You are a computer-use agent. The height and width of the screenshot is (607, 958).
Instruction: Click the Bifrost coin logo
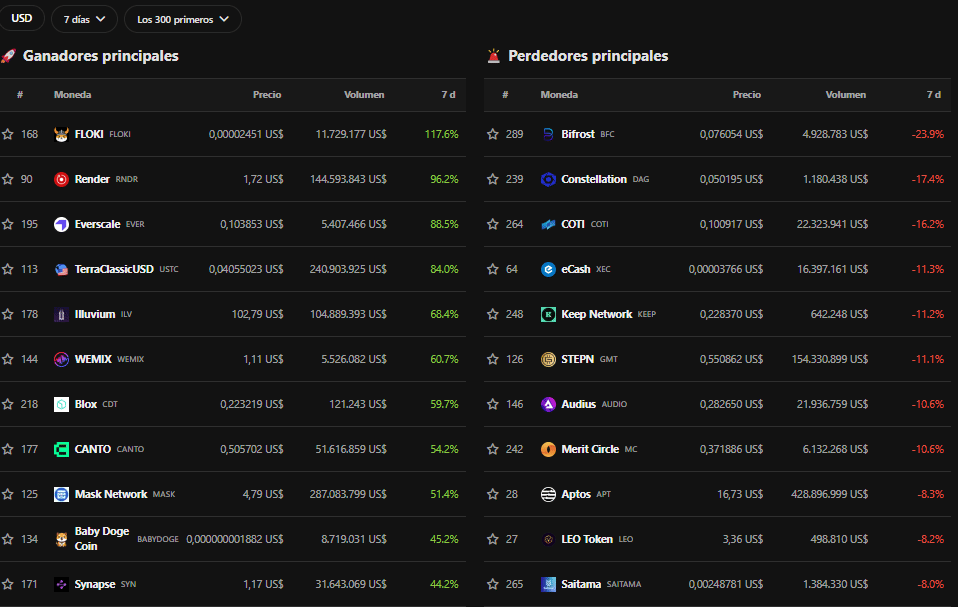click(x=548, y=134)
